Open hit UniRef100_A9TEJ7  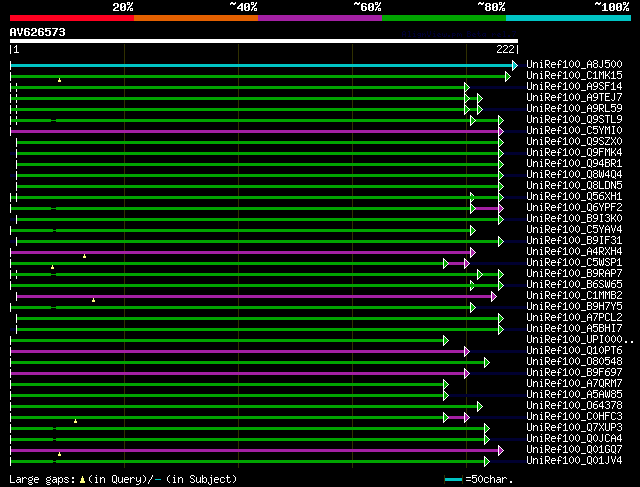coord(574,97)
